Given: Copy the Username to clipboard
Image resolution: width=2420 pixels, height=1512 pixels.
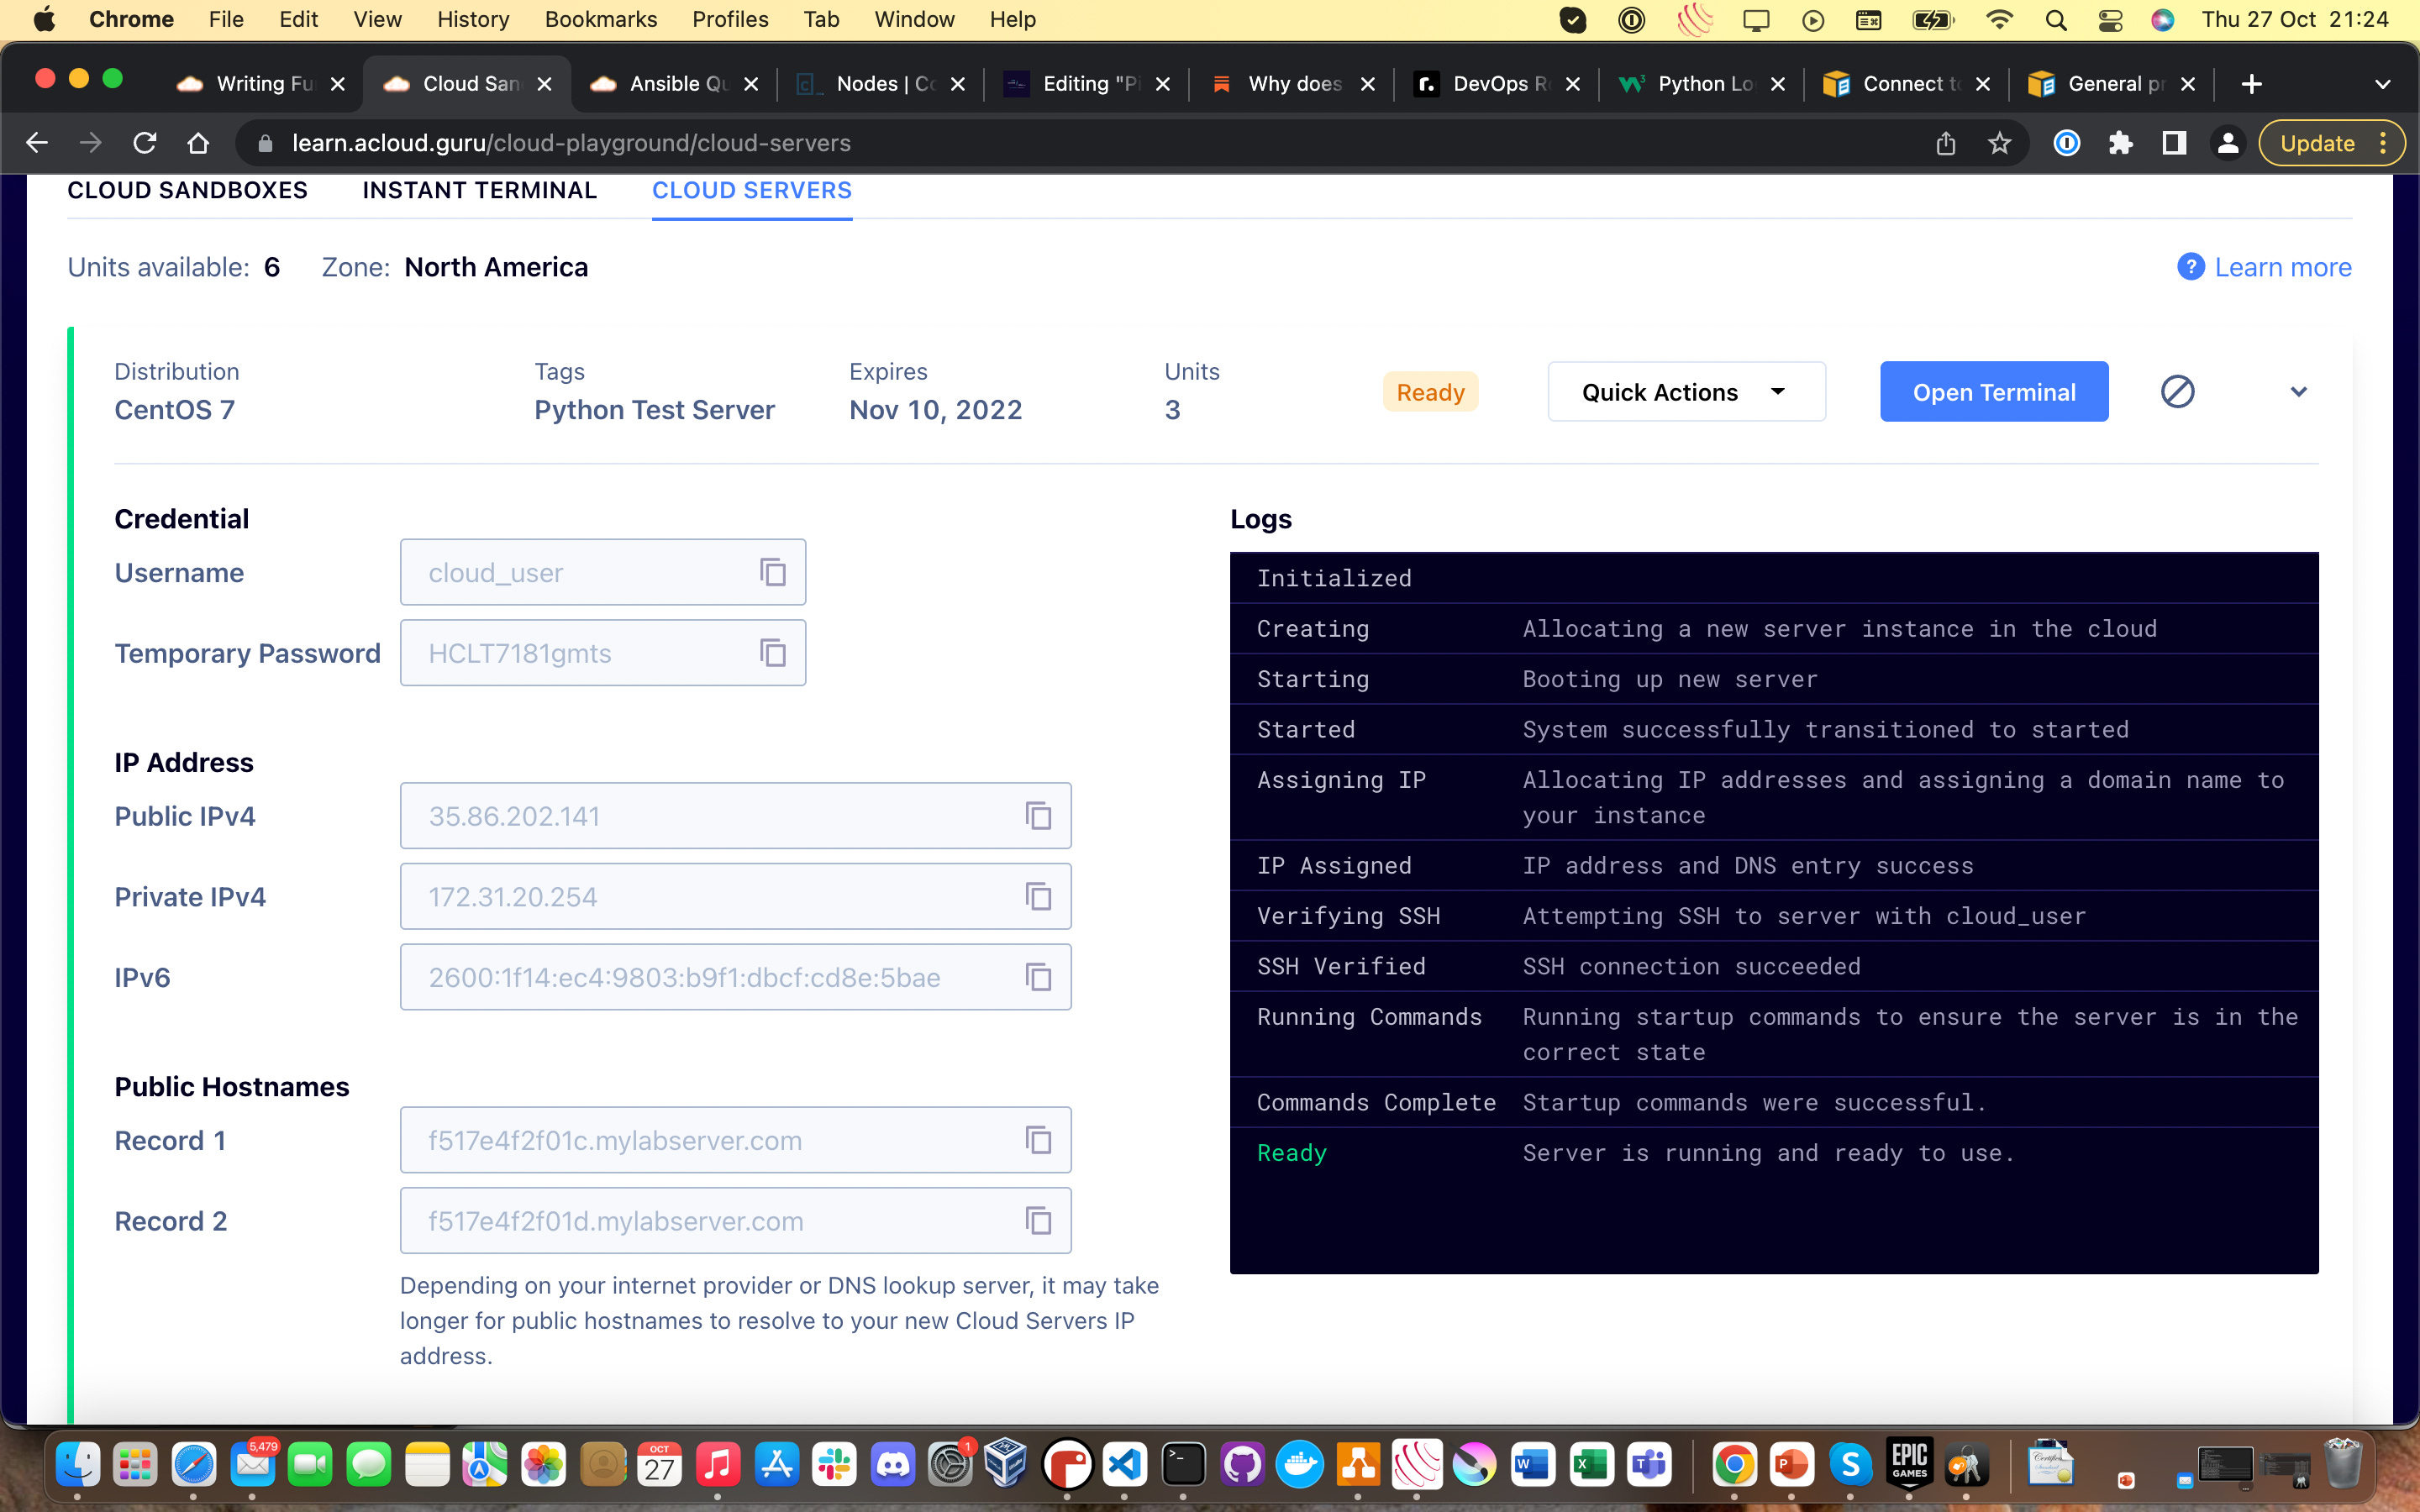Looking at the screenshot, I should 772,572.
